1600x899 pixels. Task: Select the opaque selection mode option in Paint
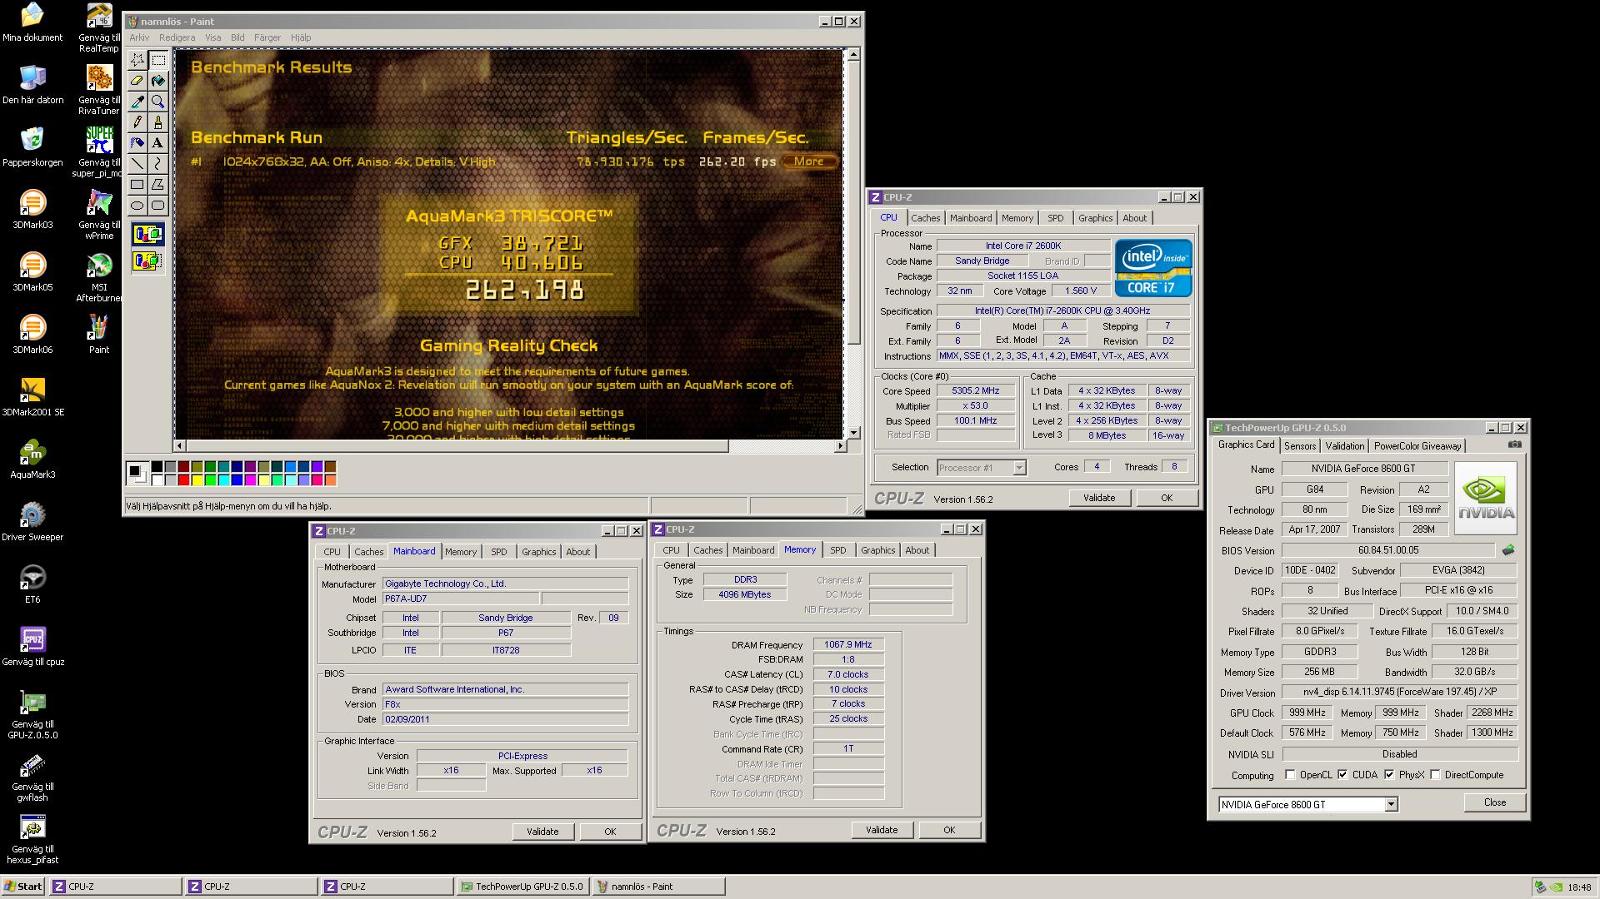(x=148, y=235)
